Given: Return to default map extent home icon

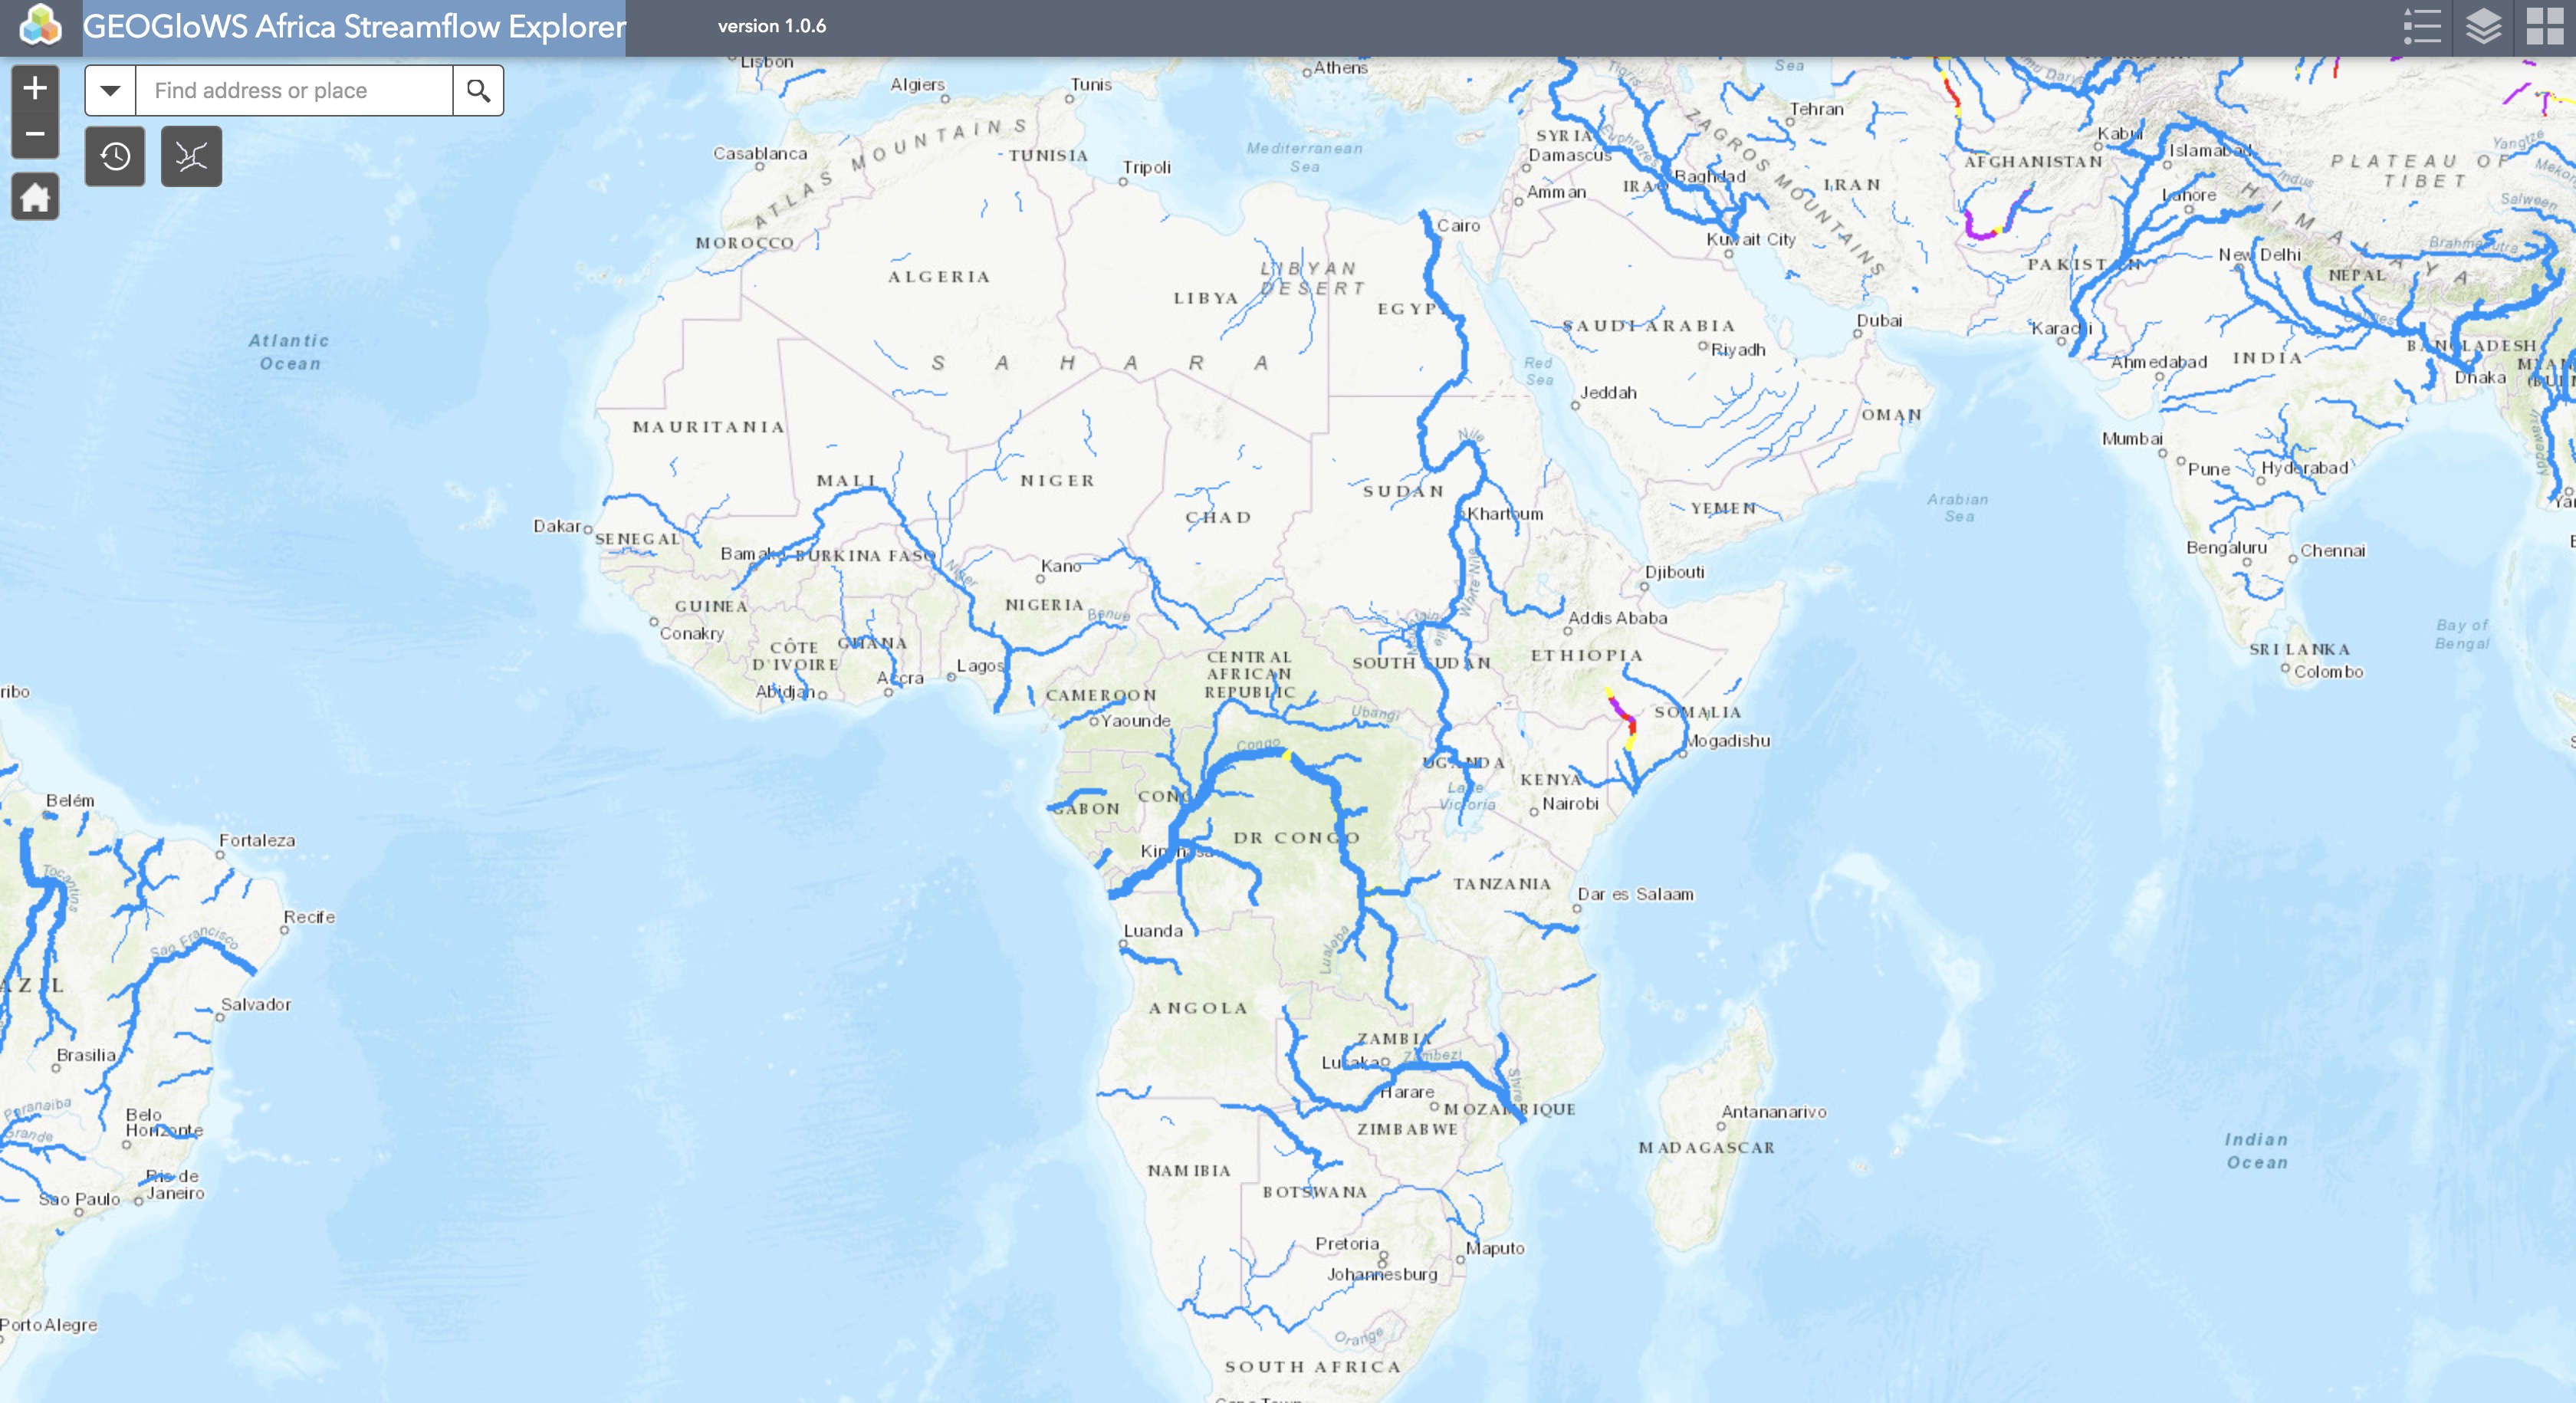Looking at the screenshot, I should coord(35,197).
